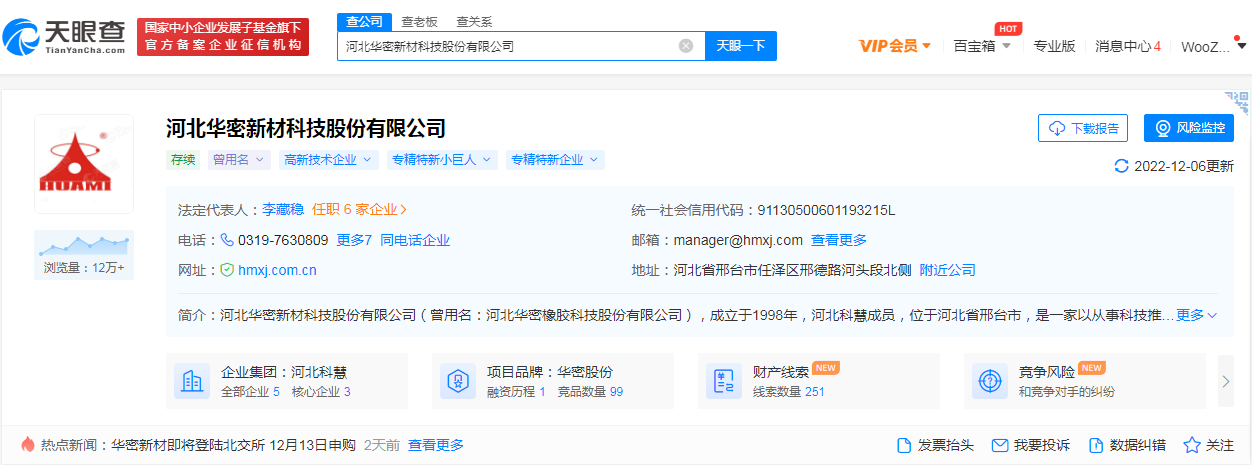Open the VIP会员 dropdown

(x=896, y=46)
